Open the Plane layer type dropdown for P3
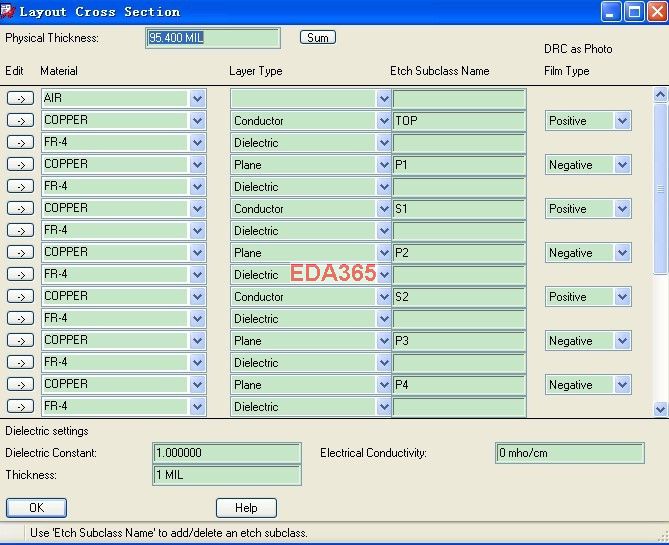 [x=384, y=341]
